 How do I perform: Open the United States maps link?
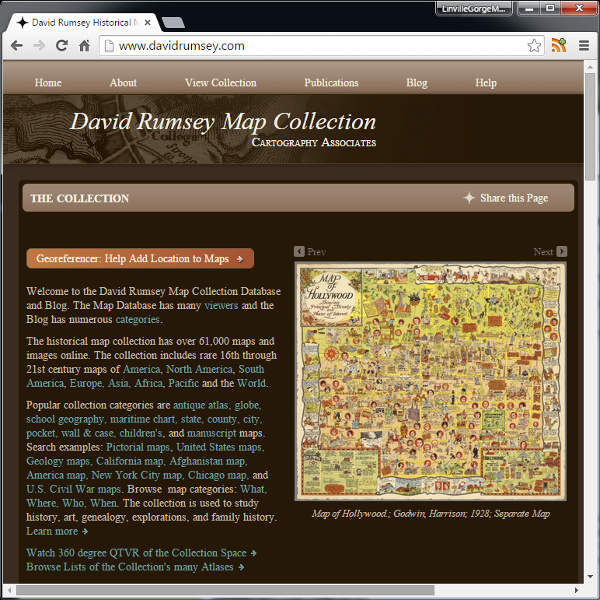[219, 447]
